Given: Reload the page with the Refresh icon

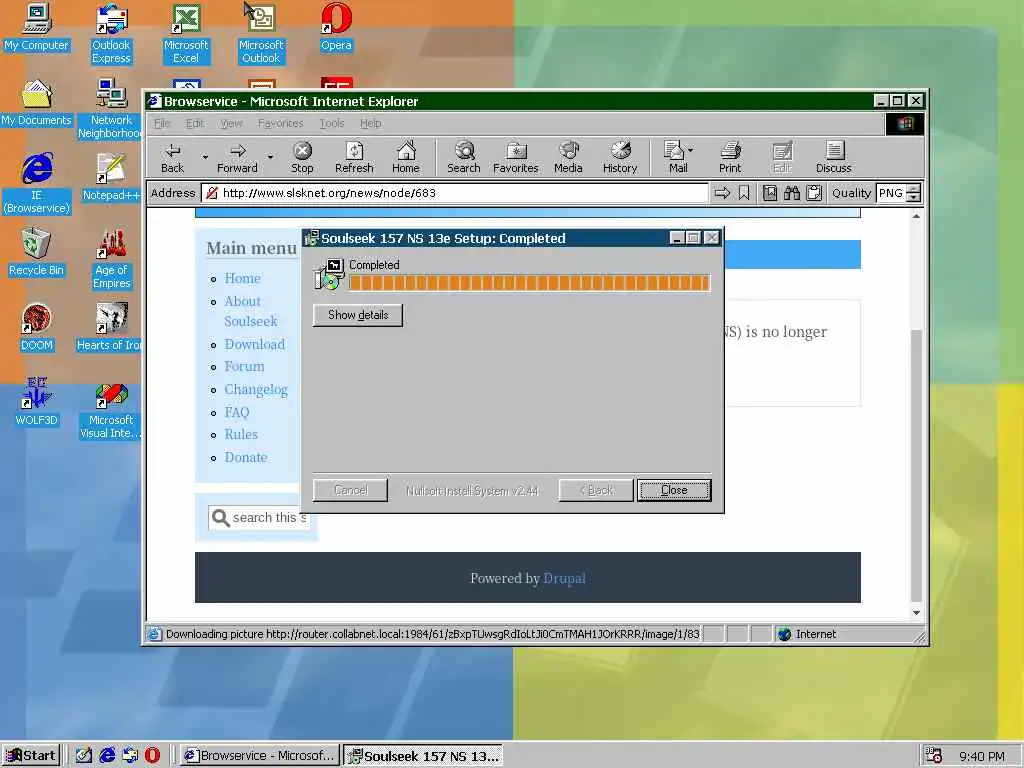Looking at the screenshot, I should pos(354,158).
